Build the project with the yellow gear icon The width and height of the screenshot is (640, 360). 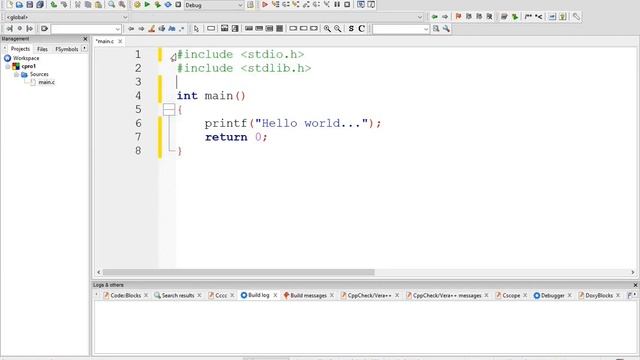click(x=137, y=5)
